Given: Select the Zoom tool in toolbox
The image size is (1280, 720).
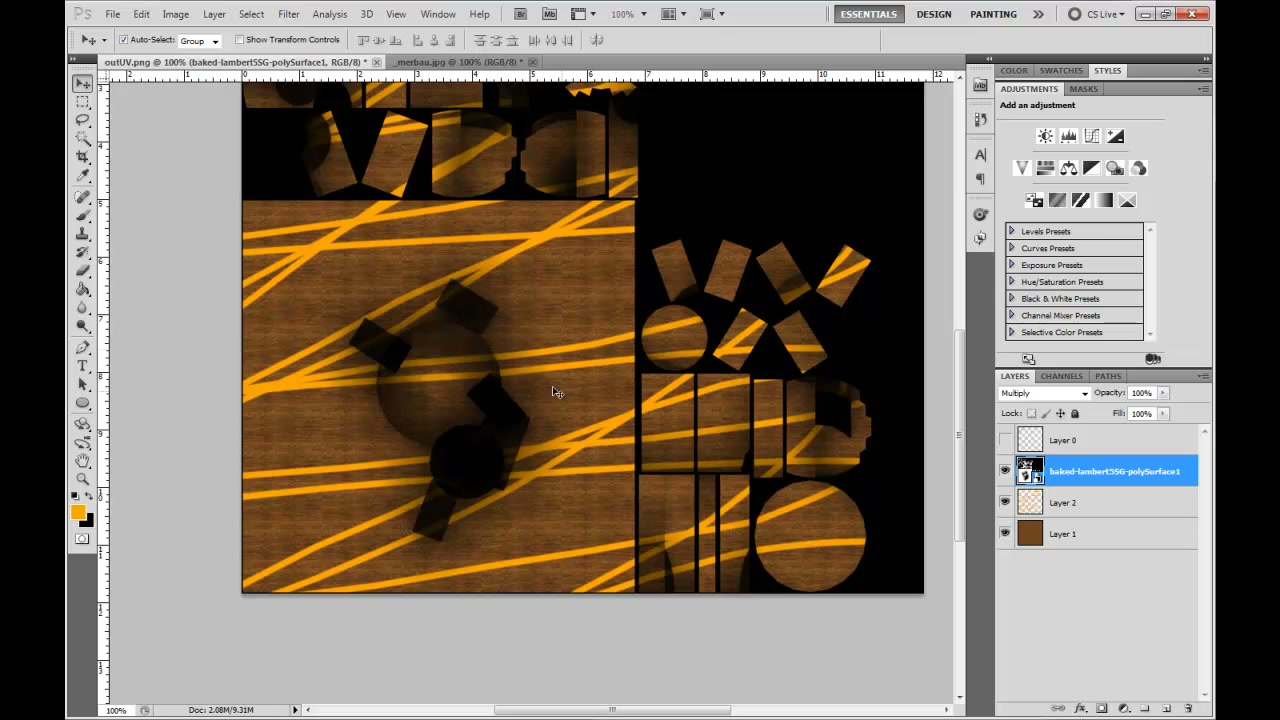Looking at the screenshot, I should tap(83, 479).
